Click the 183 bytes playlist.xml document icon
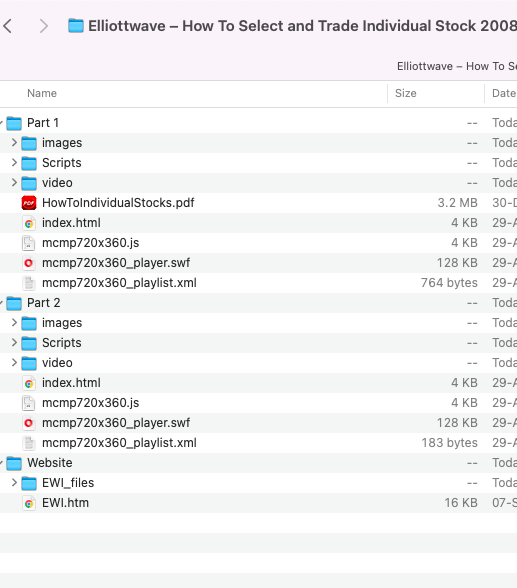The width and height of the screenshot is (517, 588). coord(29,443)
